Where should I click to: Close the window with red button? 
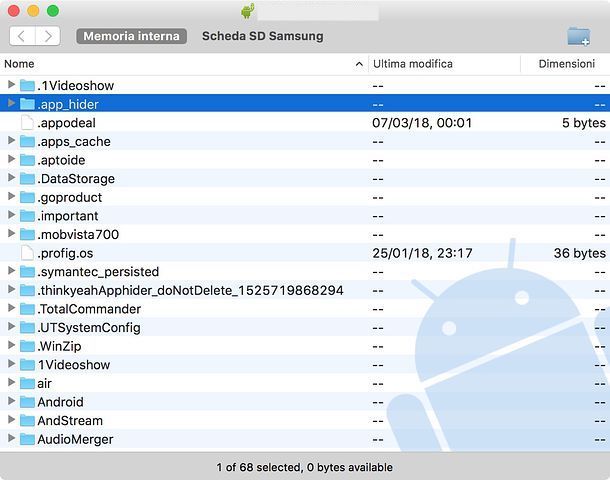pyautogui.click(x=14, y=11)
